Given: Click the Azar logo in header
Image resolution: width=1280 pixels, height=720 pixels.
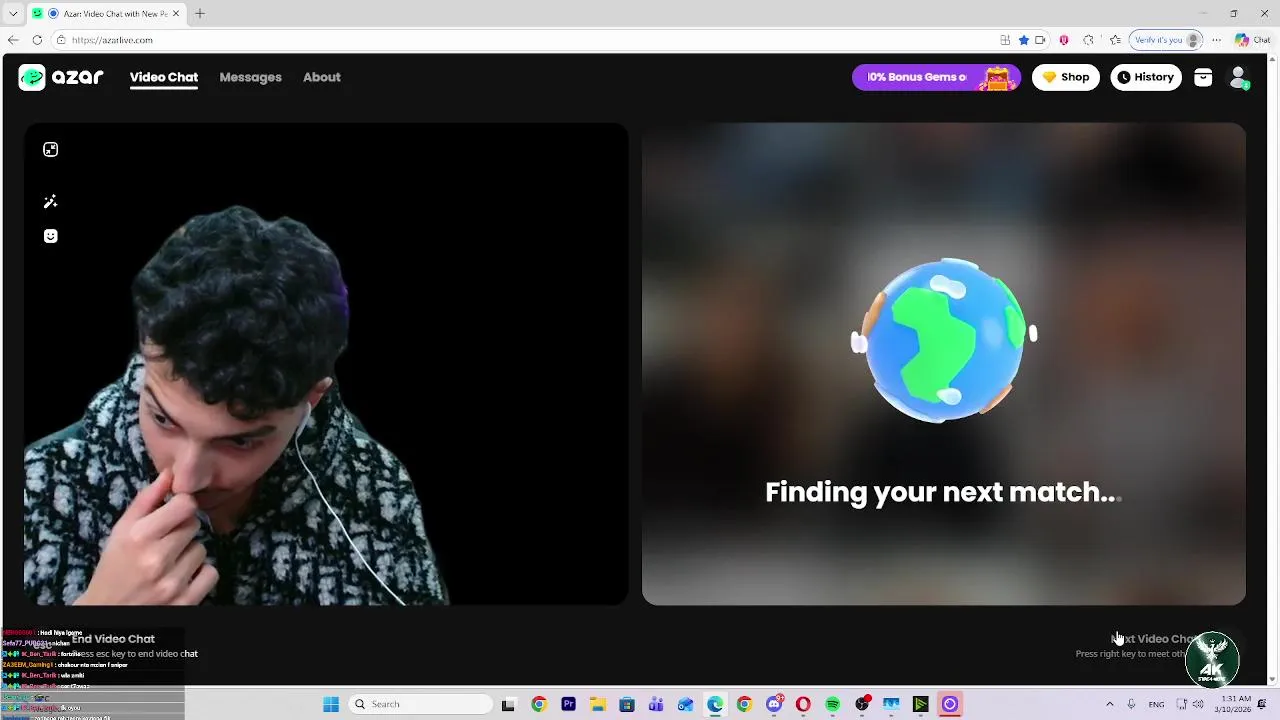Looking at the screenshot, I should click(x=61, y=77).
